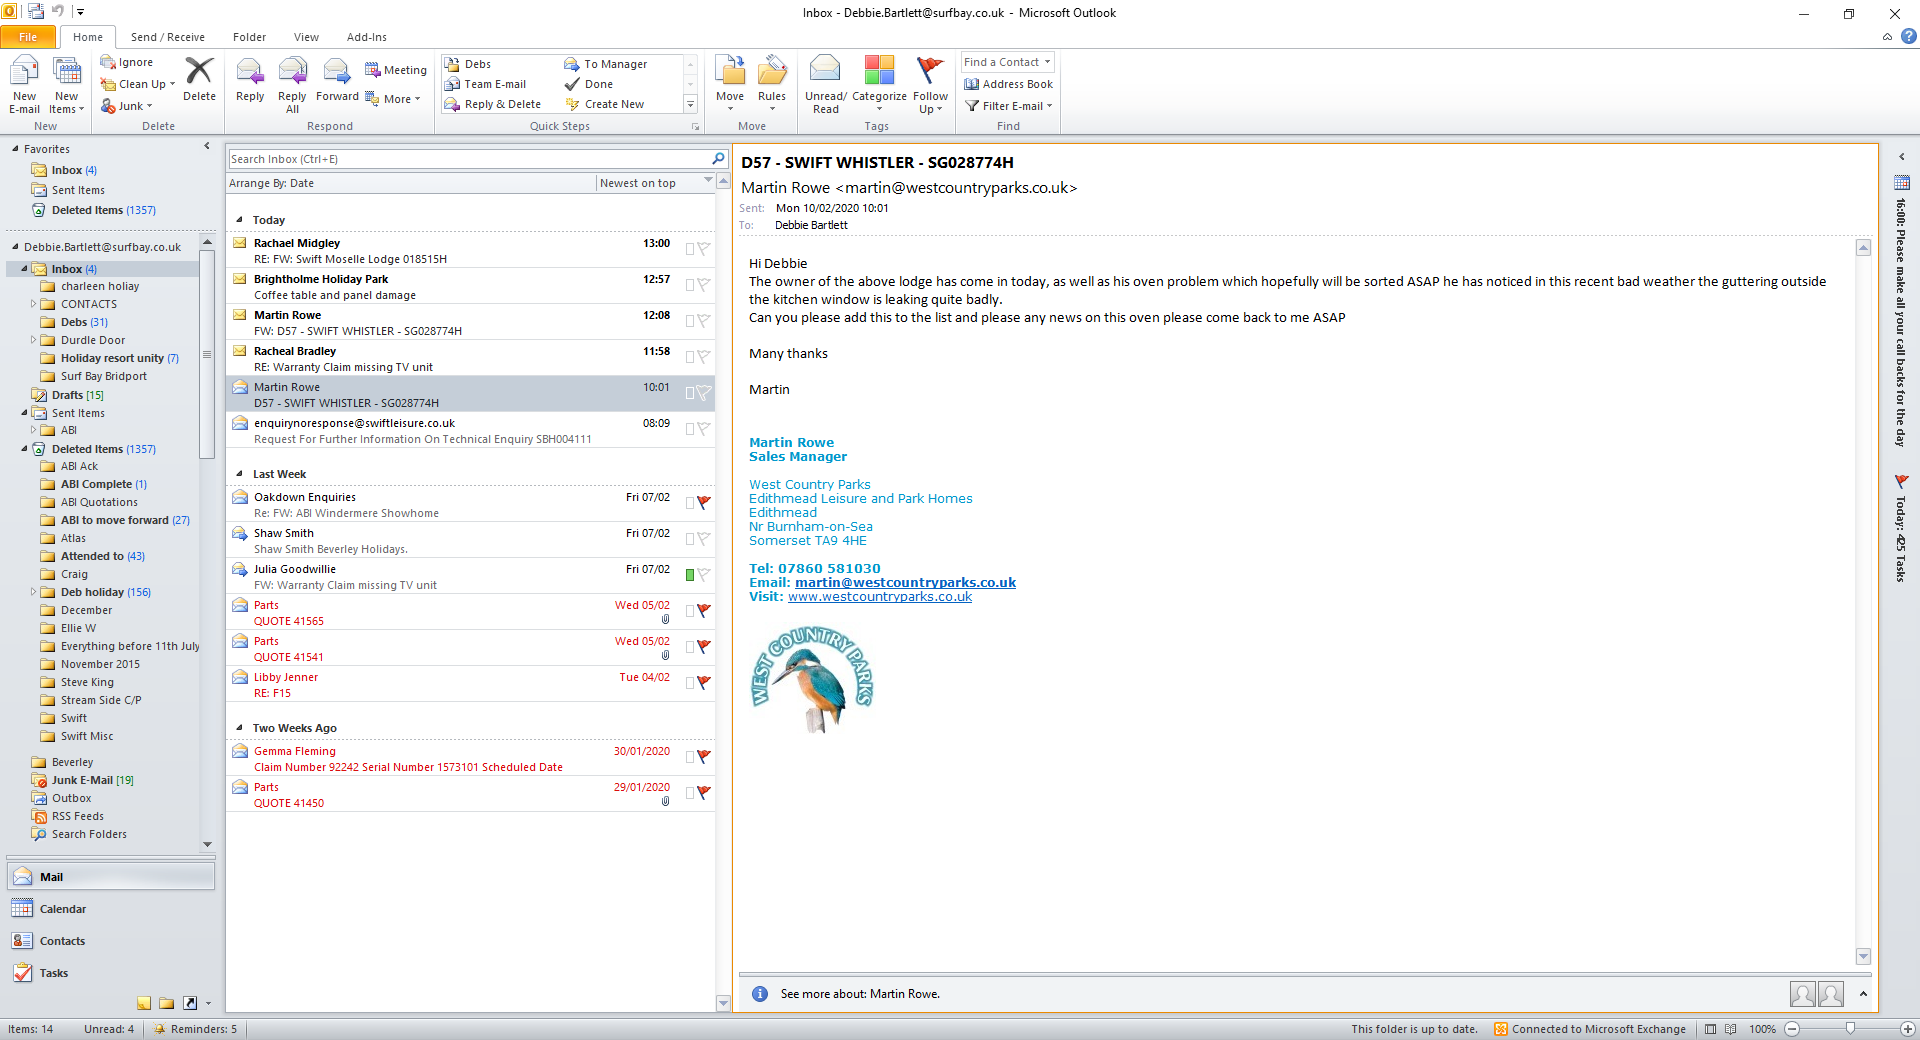Image resolution: width=1920 pixels, height=1040 pixels.
Task: Click the West Country Parks kingfisher logo
Action: pos(812,679)
